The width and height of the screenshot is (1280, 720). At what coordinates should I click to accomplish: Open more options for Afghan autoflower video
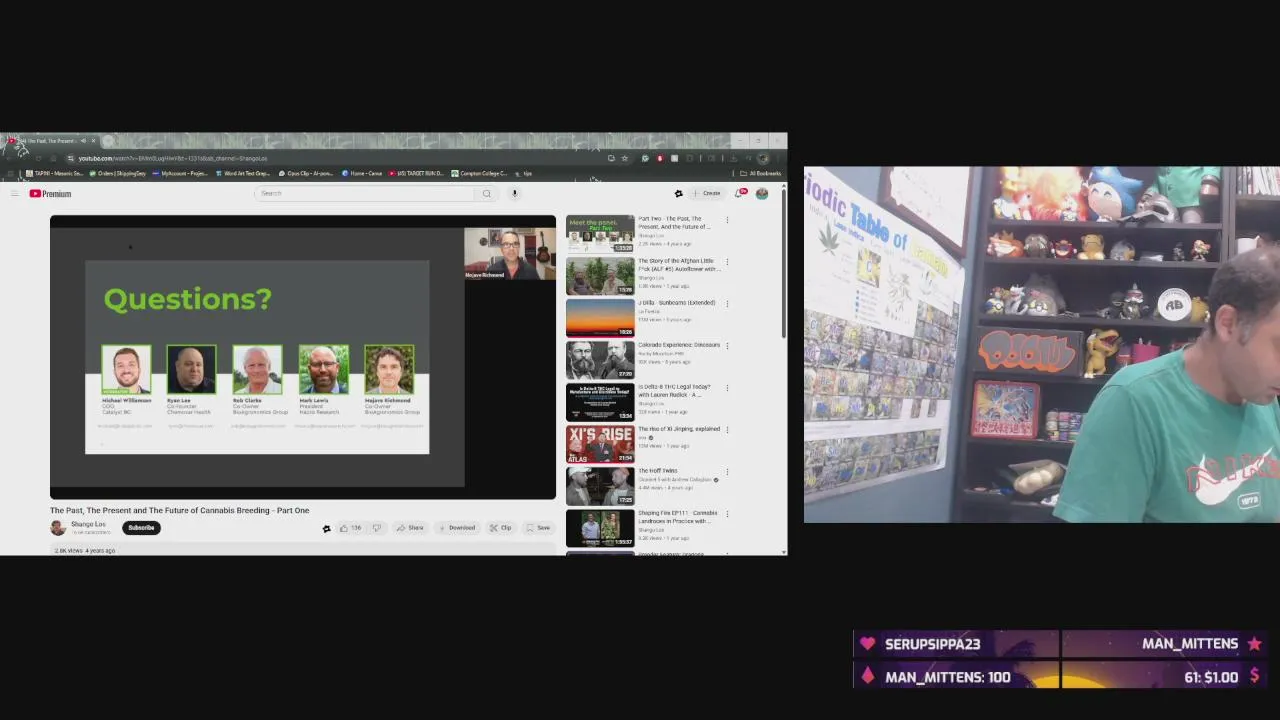(727, 262)
